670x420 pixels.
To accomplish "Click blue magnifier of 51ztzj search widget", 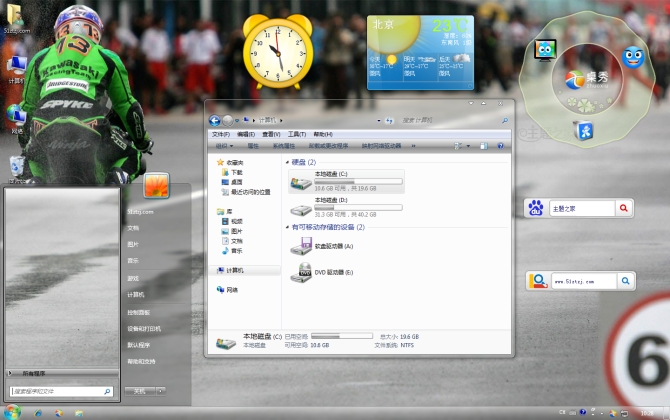I will (x=626, y=281).
